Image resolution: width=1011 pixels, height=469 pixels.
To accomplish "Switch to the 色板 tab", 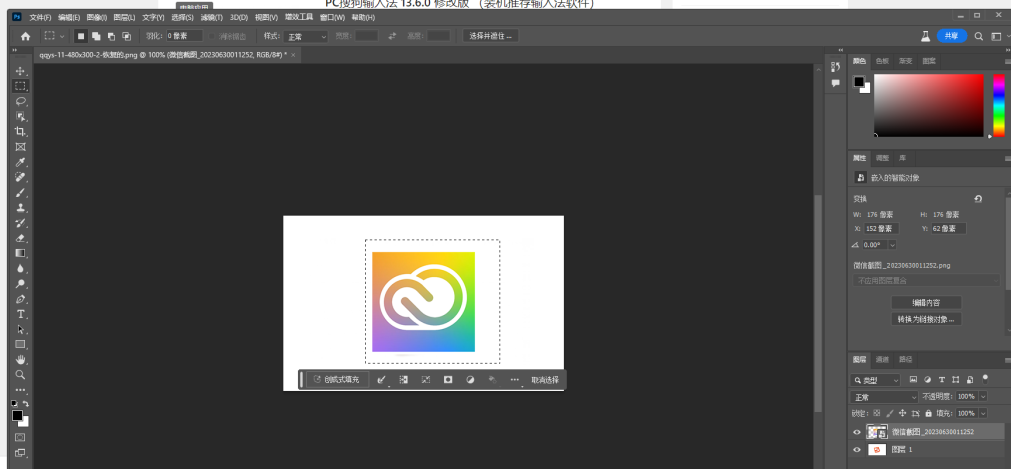I will click(881, 61).
